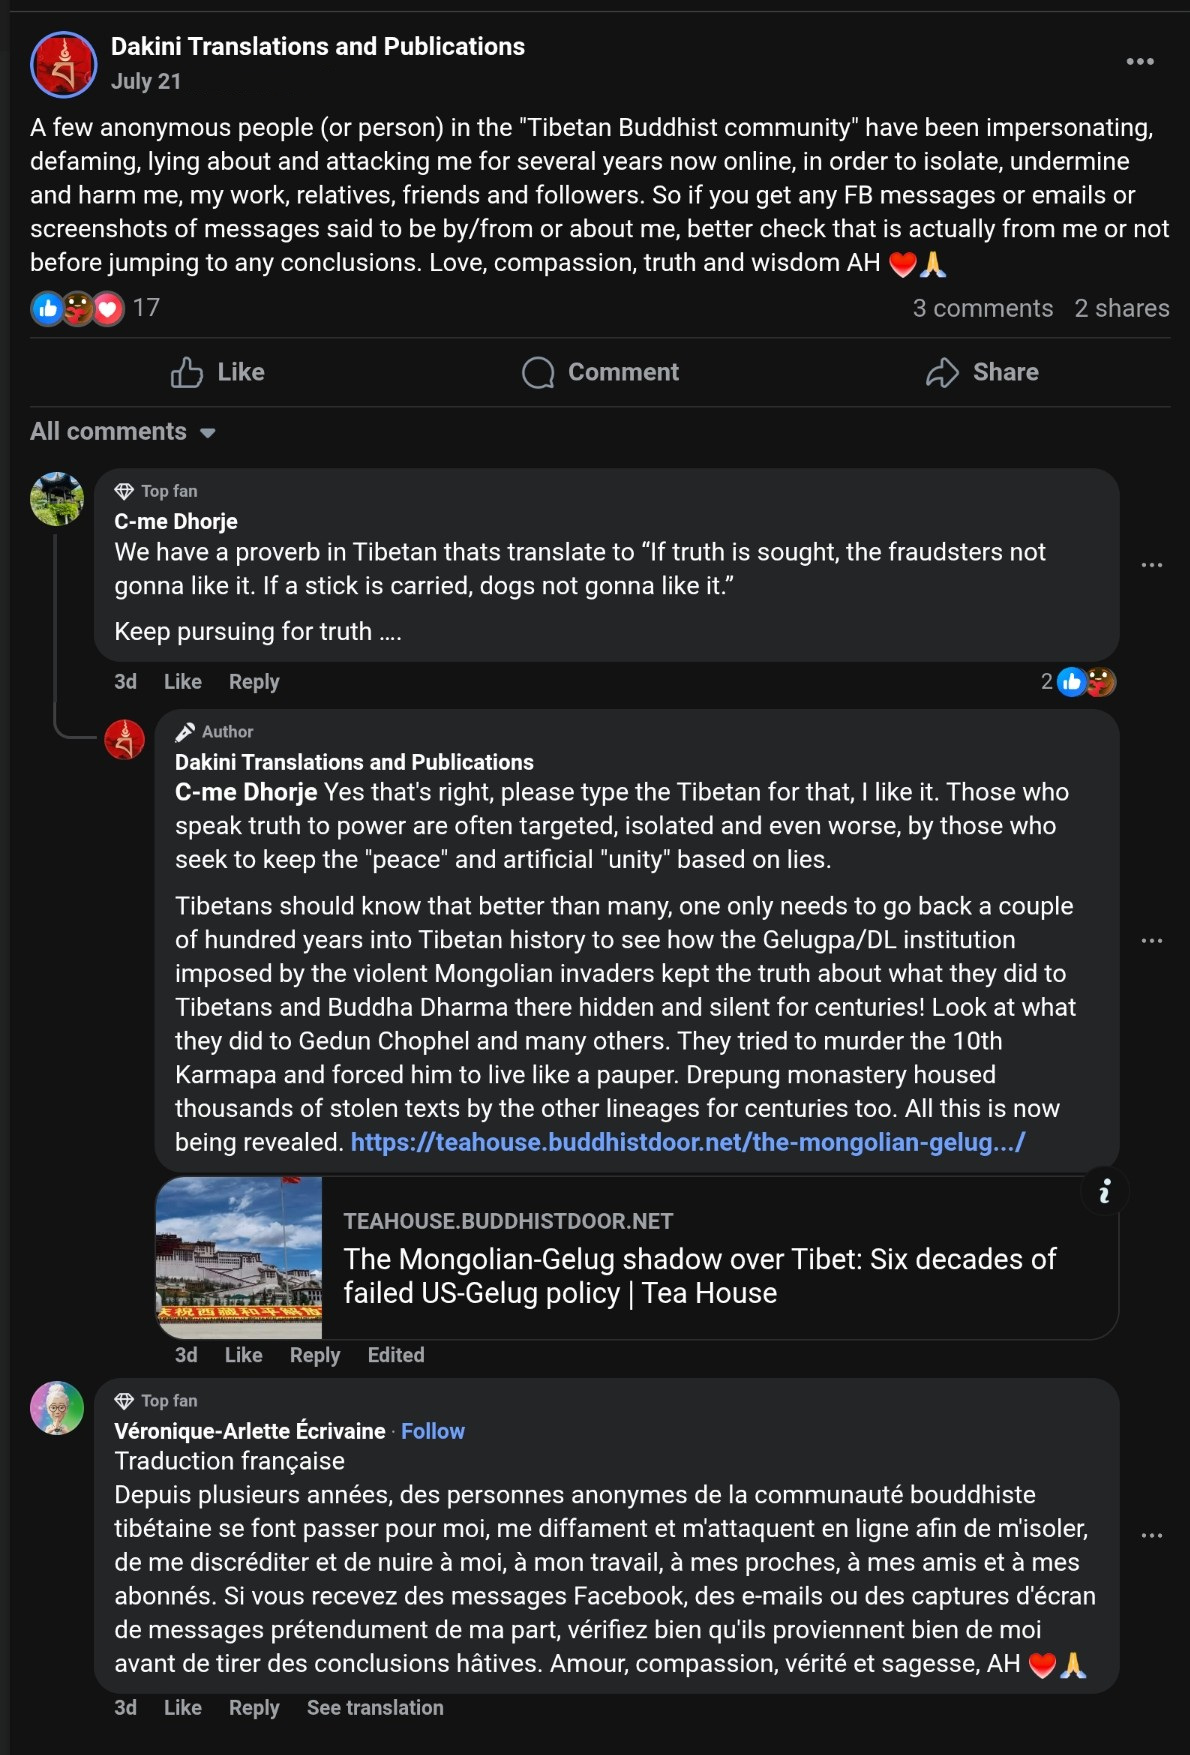The width and height of the screenshot is (1190, 1755).
Task: Open options for Véronique-Arlette's comment
Action: click(x=1152, y=1535)
